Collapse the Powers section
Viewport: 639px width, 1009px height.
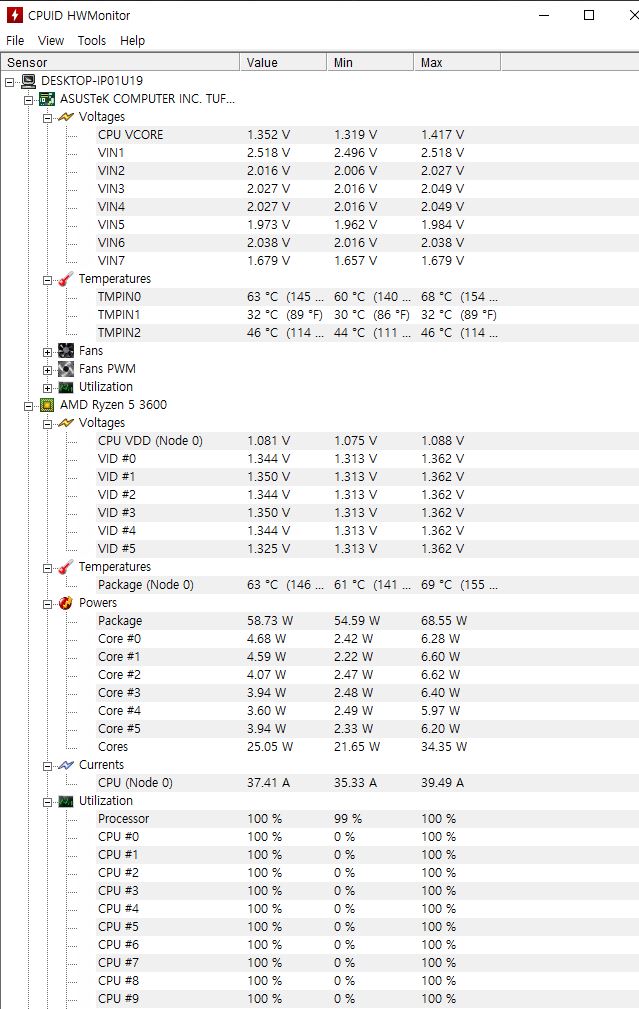pyautogui.click(x=48, y=604)
